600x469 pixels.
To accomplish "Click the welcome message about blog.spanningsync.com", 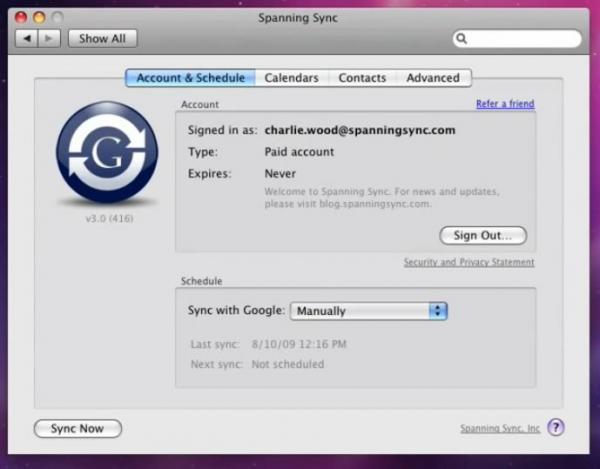I will [x=382, y=197].
